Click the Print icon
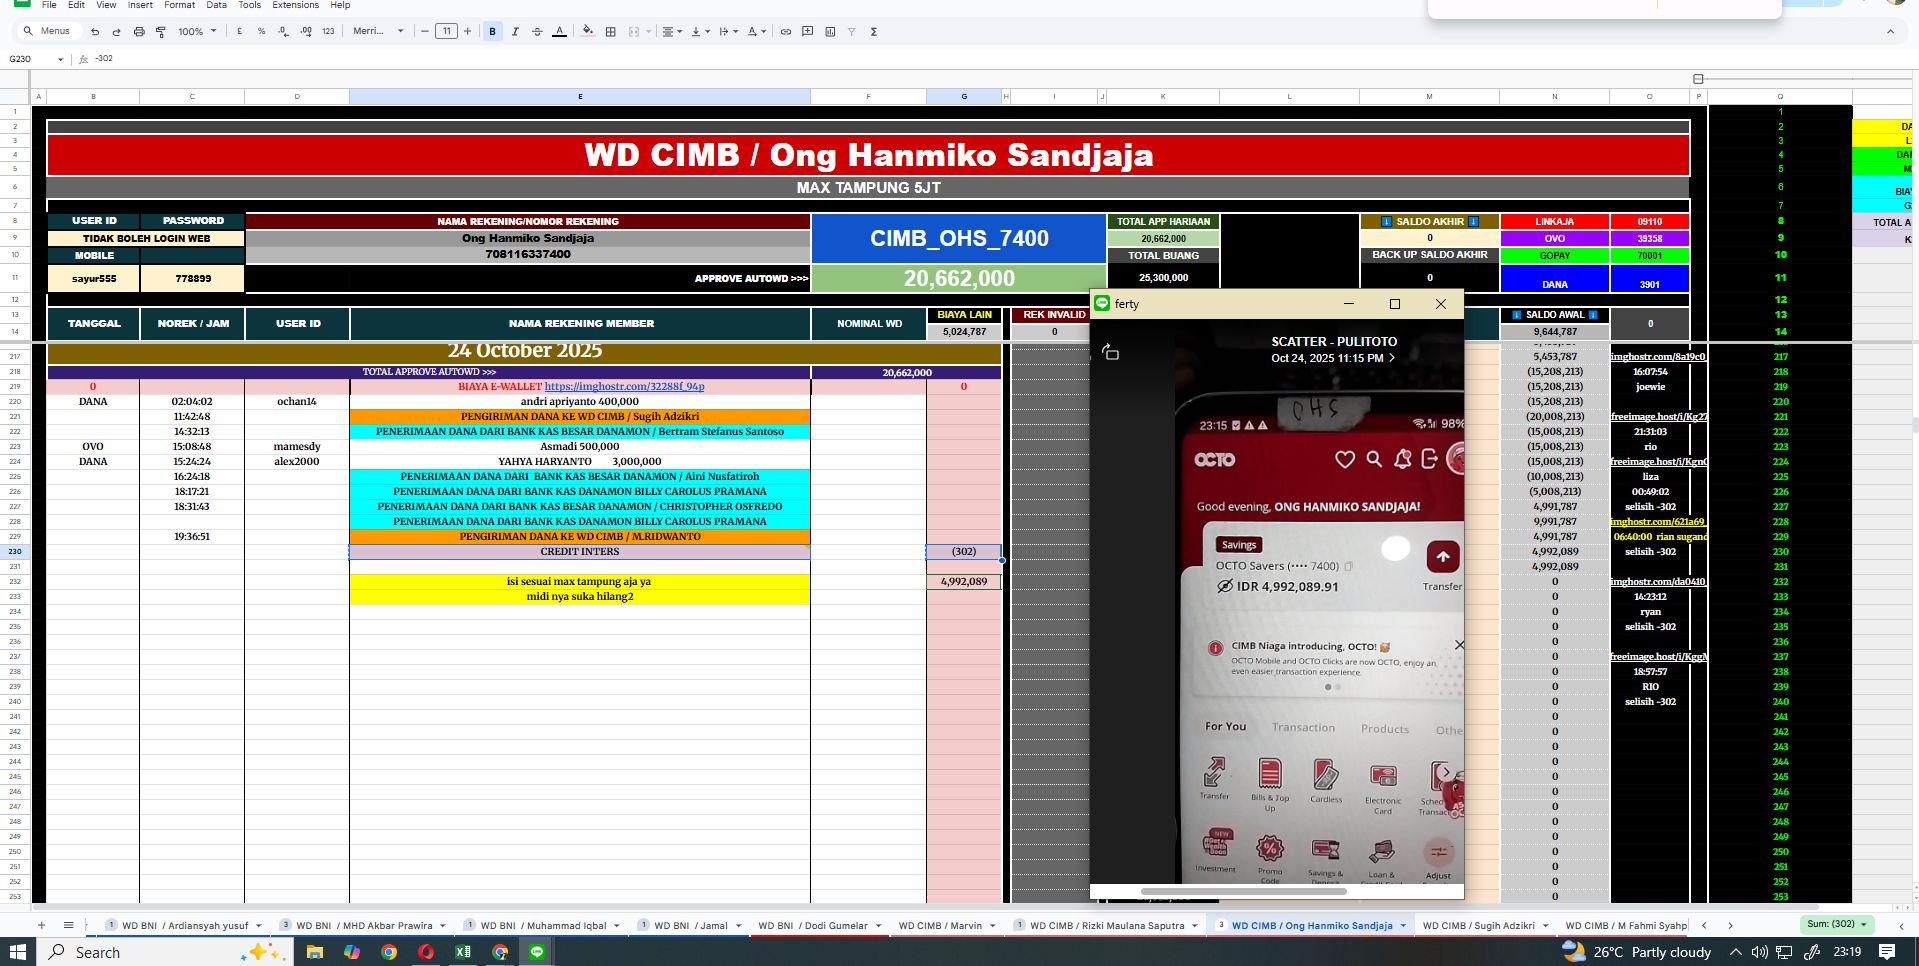Image resolution: width=1919 pixels, height=966 pixels. coord(139,32)
